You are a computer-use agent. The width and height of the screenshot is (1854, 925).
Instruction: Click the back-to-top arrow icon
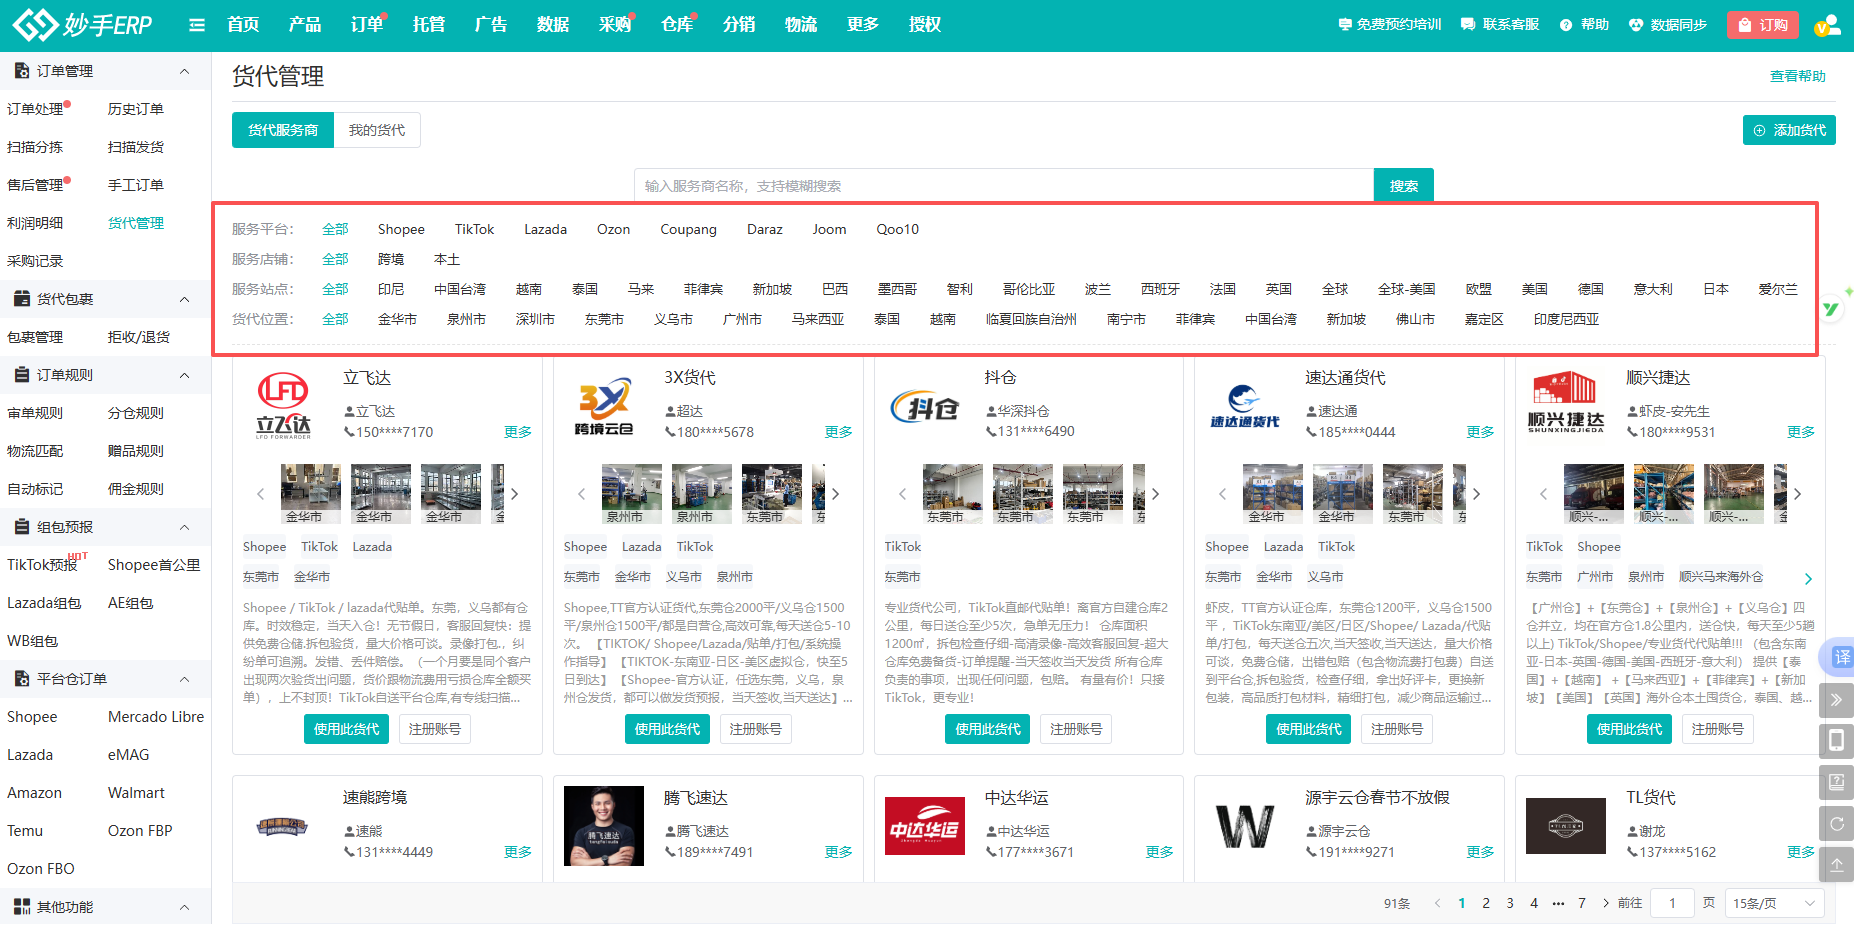(x=1836, y=865)
